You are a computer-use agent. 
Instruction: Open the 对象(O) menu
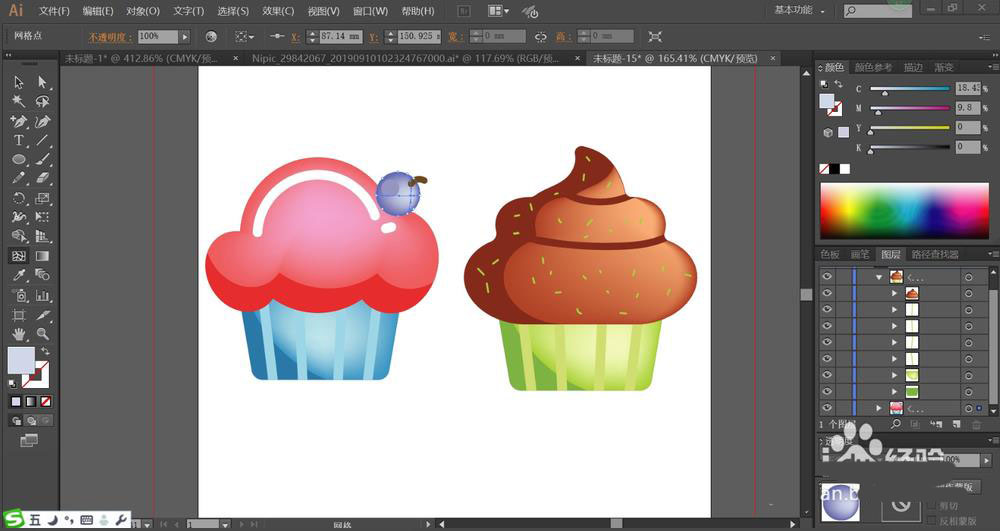click(142, 11)
